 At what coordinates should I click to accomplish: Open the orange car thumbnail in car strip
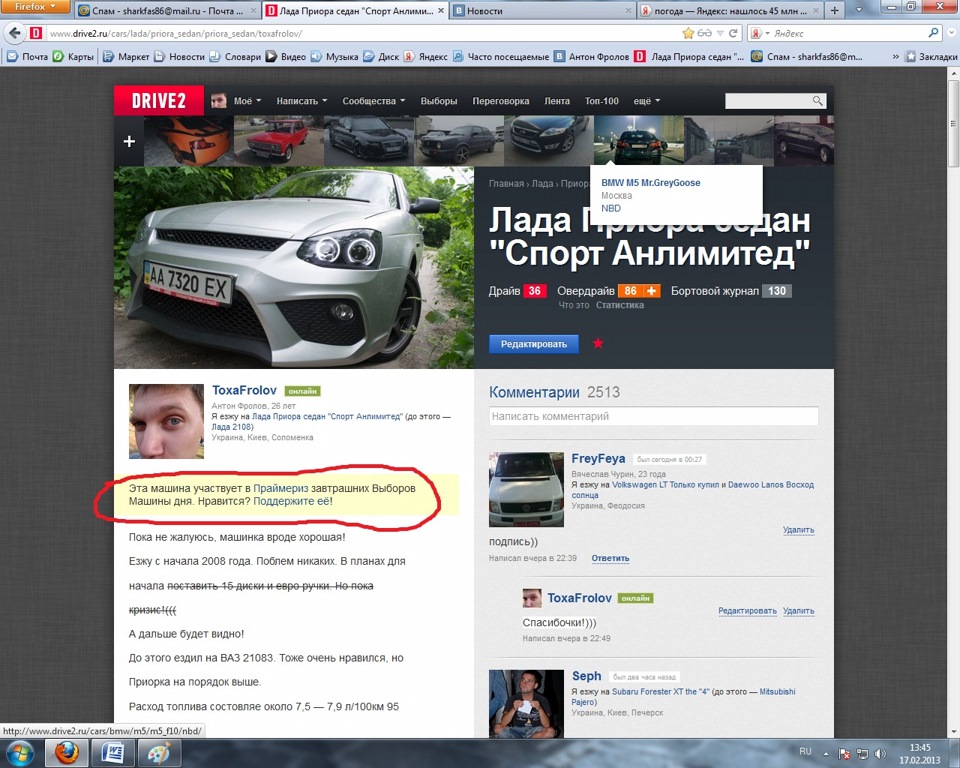point(189,141)
